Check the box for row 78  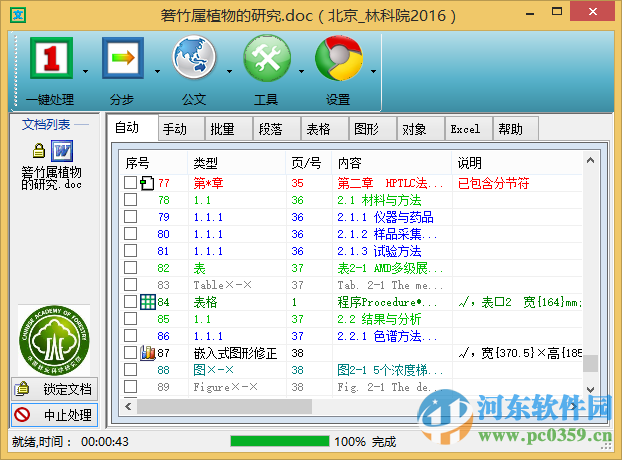coord(131,199)
